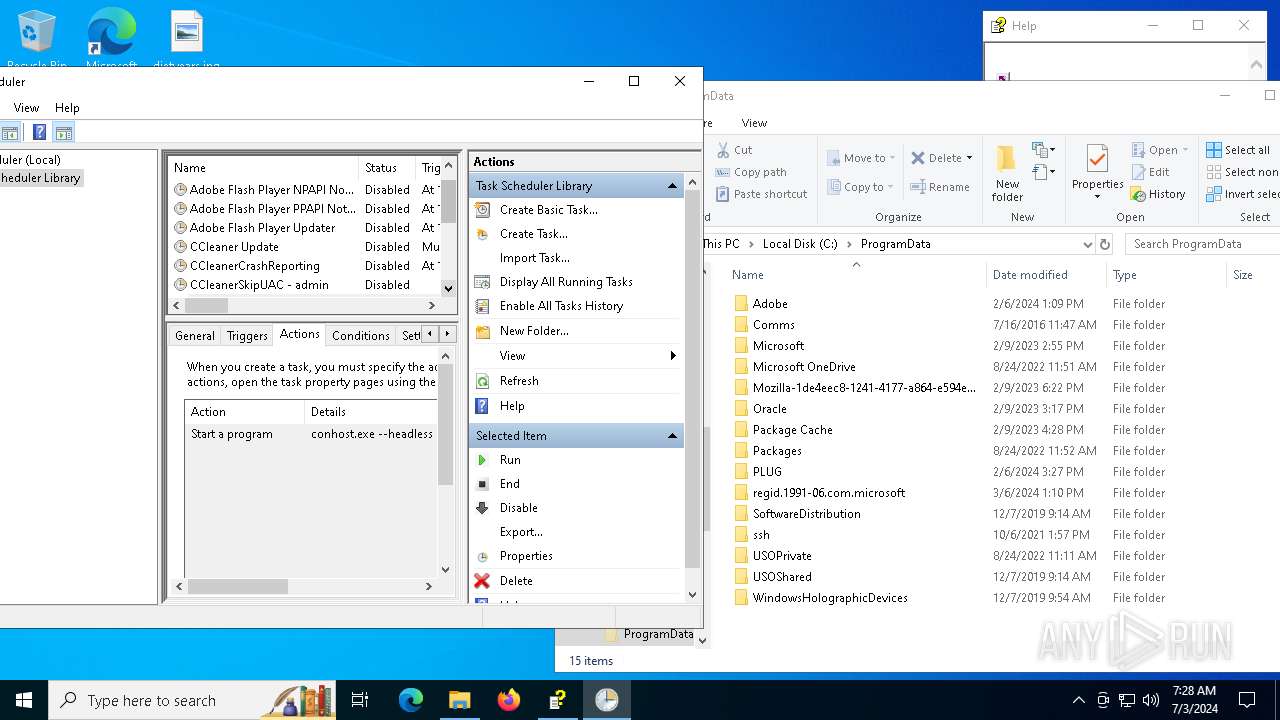The image size is (1280, 720).
Task: Click Enable All Tasks History
Action: coord(561,306)
